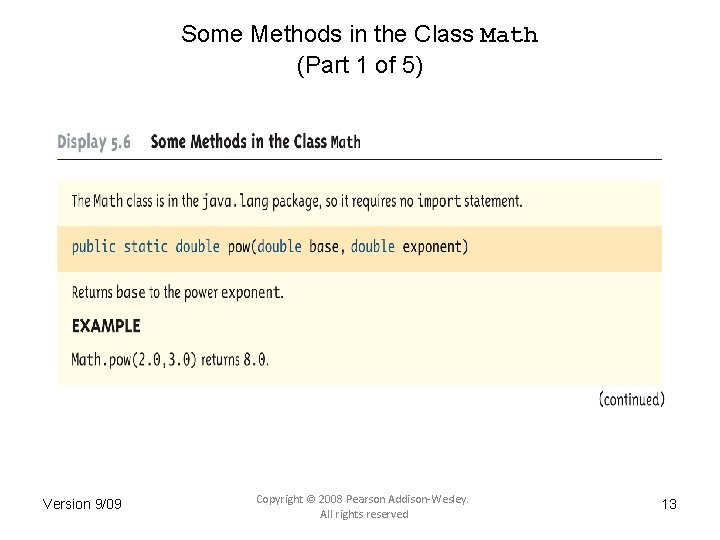
Task: Click the sentence about java.lang package
Action: coord(296,201)
